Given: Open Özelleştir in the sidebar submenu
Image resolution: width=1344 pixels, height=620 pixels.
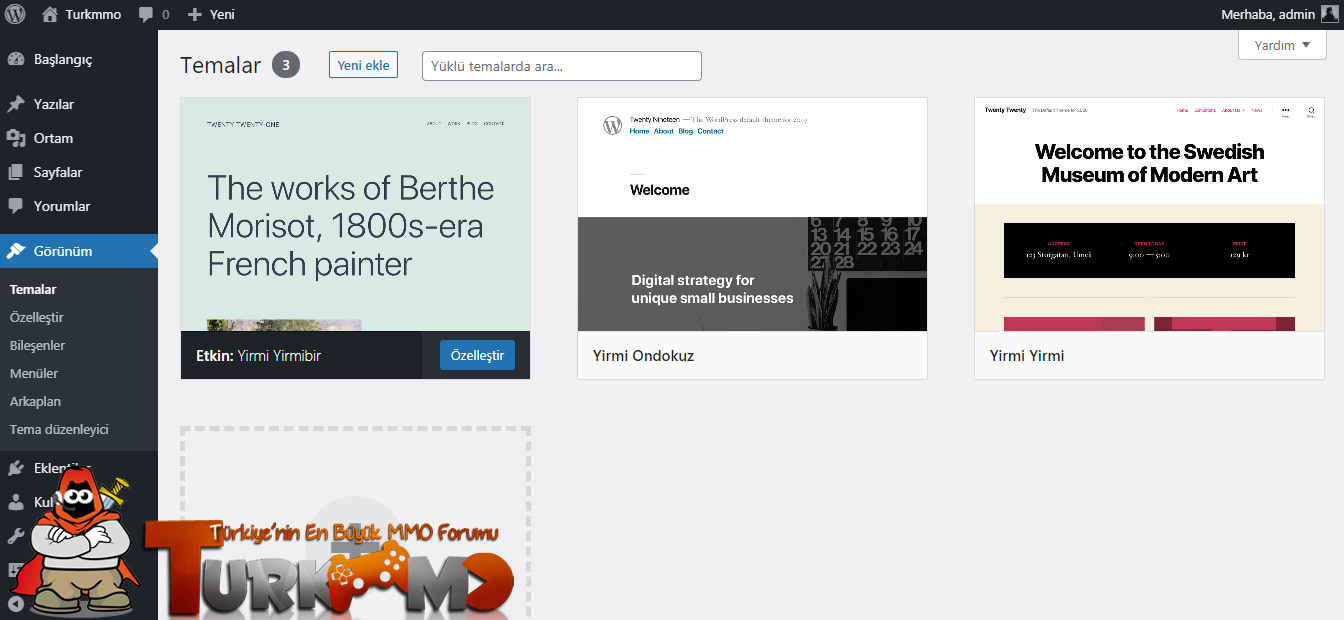Looking at the screenshot, I should point(36,317).
